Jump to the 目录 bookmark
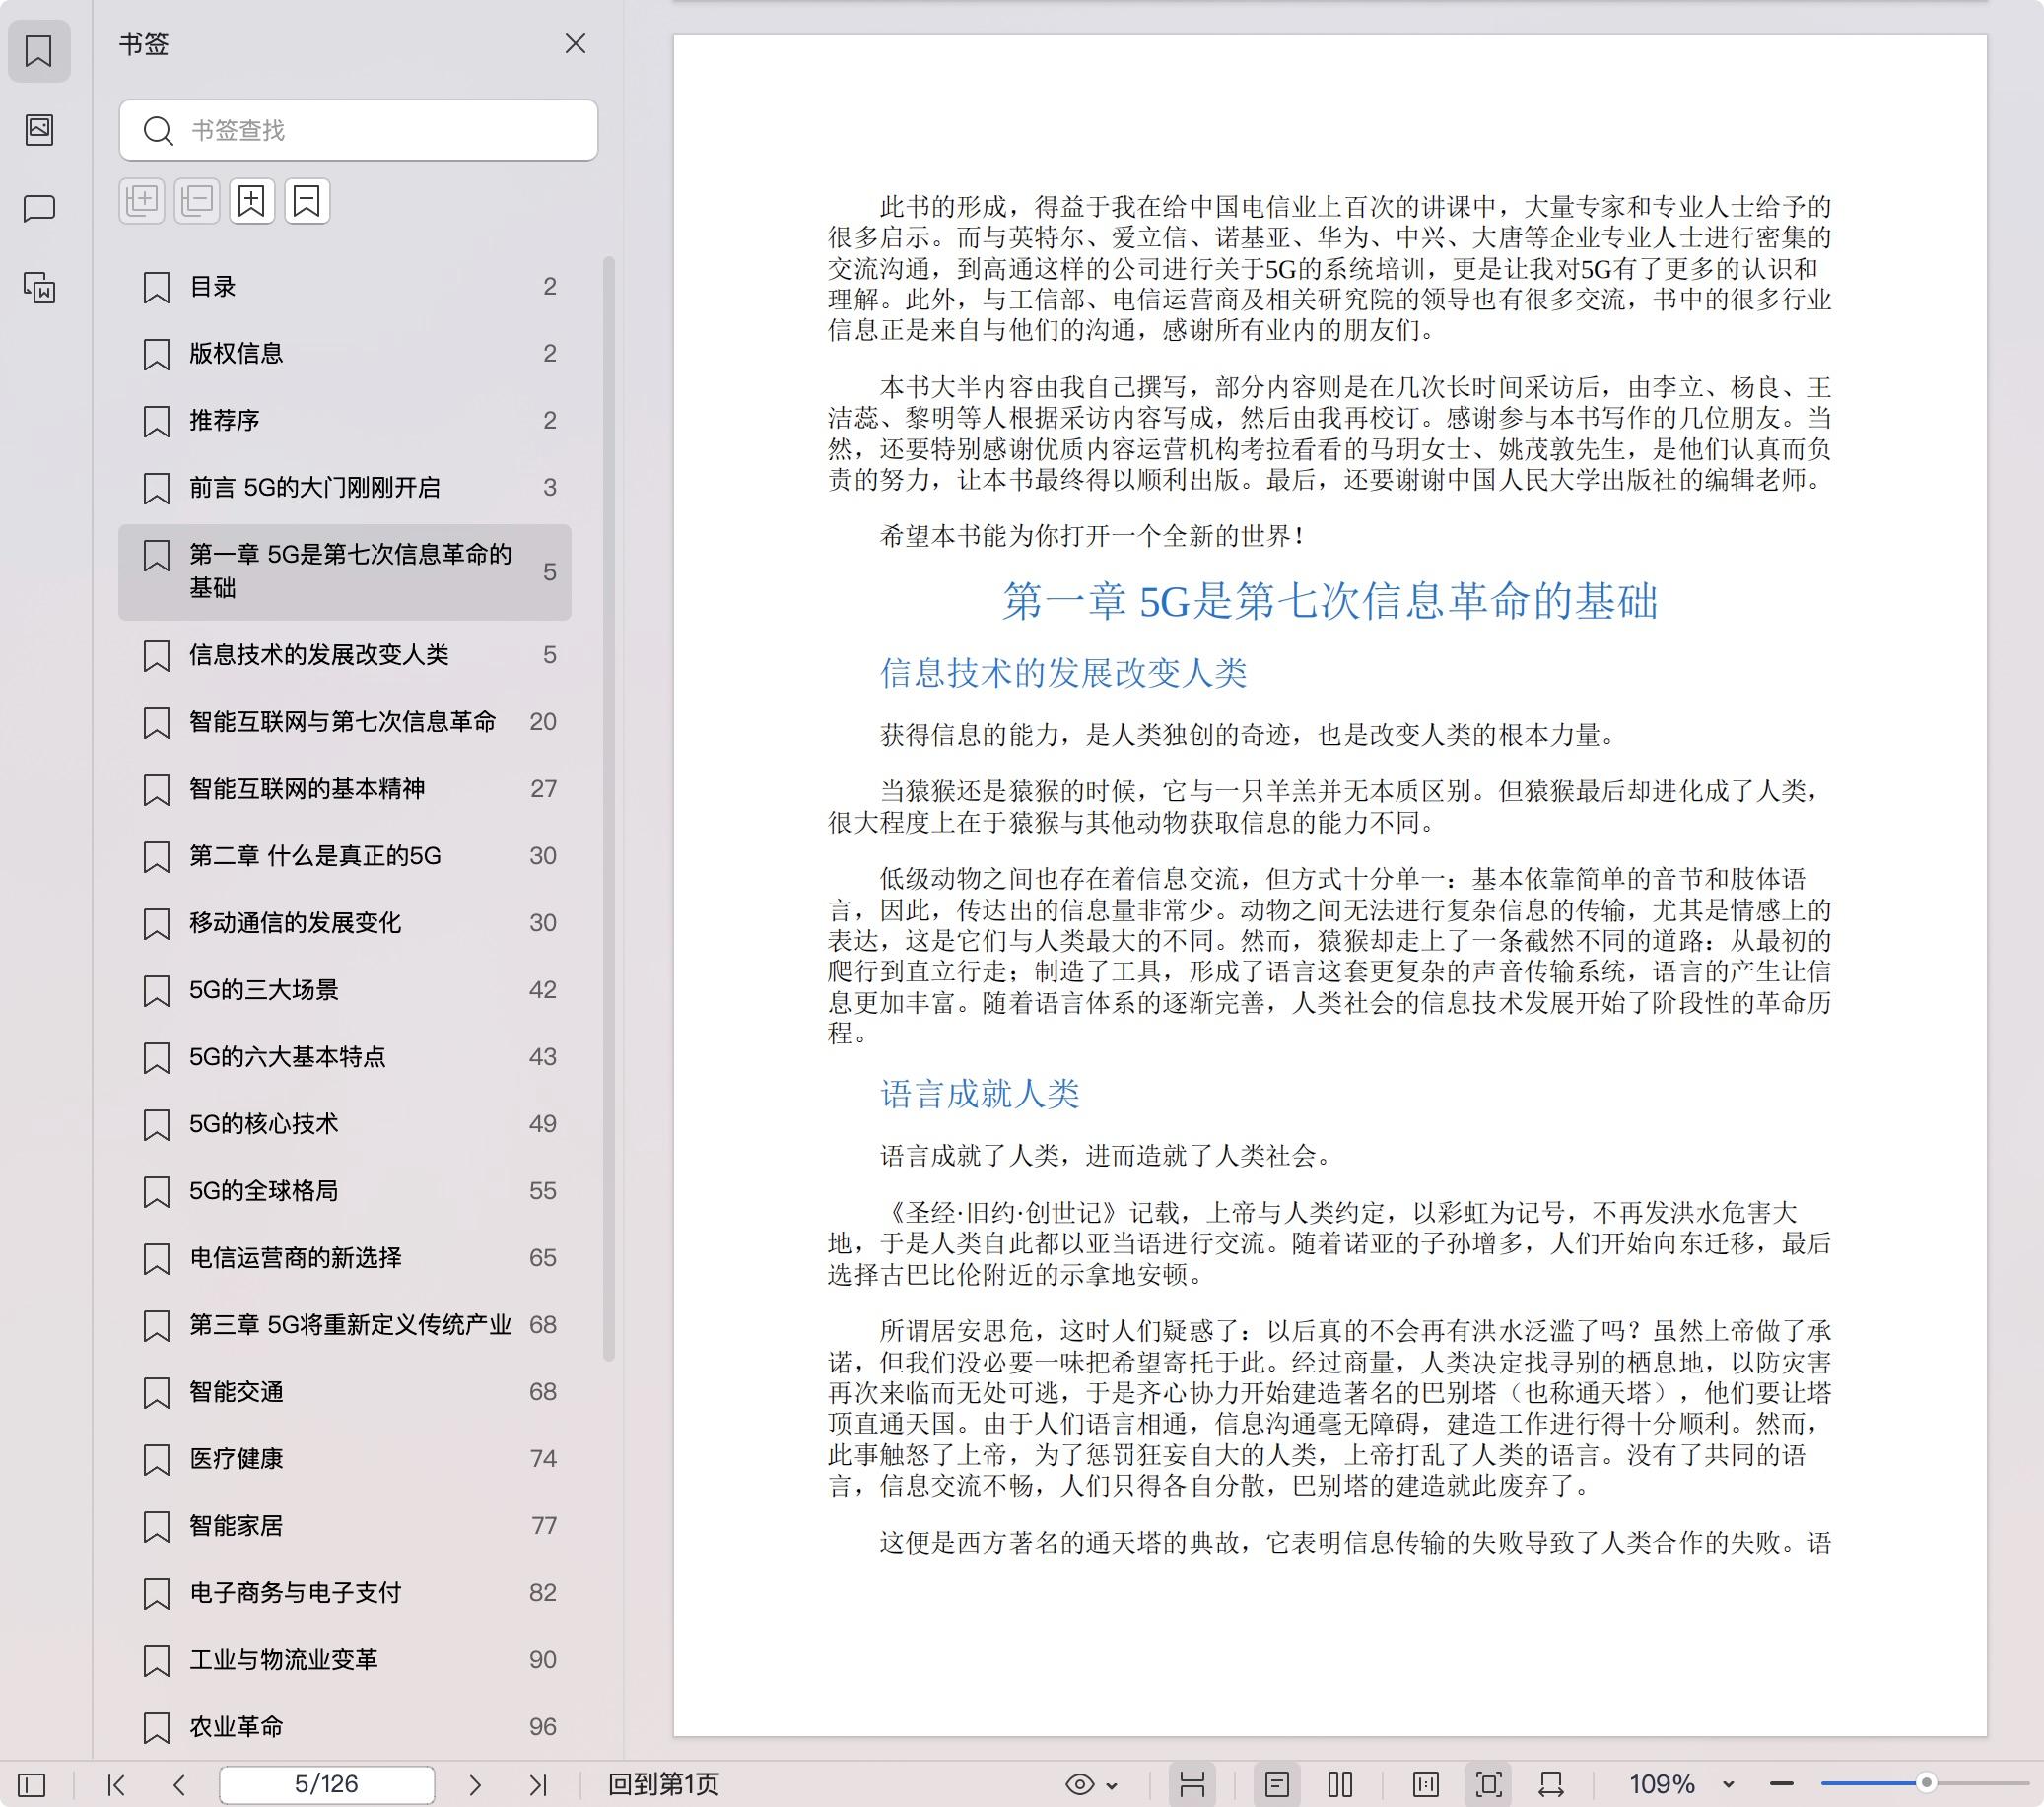Image resolution: width=2044 pixels, height=1807 pixels. pyautogui.click(x=345, y=287)
